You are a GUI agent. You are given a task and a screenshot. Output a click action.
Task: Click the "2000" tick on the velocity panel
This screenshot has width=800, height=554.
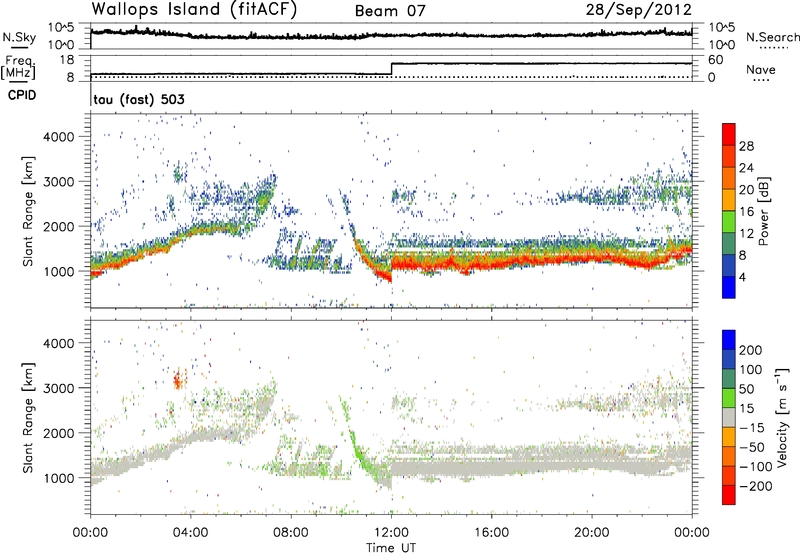point(58,433)
